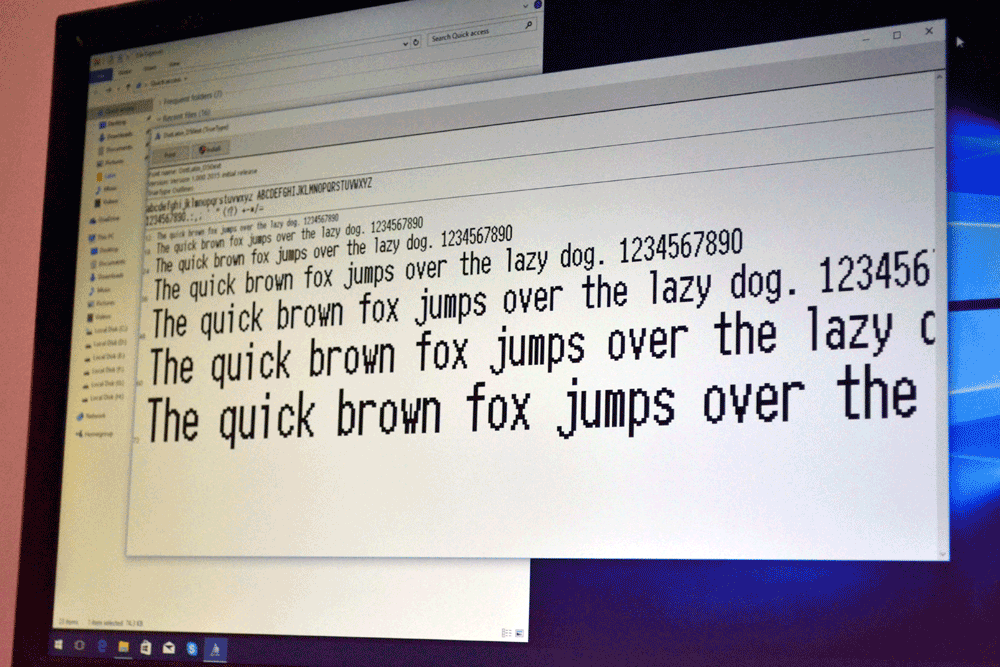Screen dimensions: 1000x667
Task: Open Local Disk (C:) in navigation pane
Action: click(107, 330)
